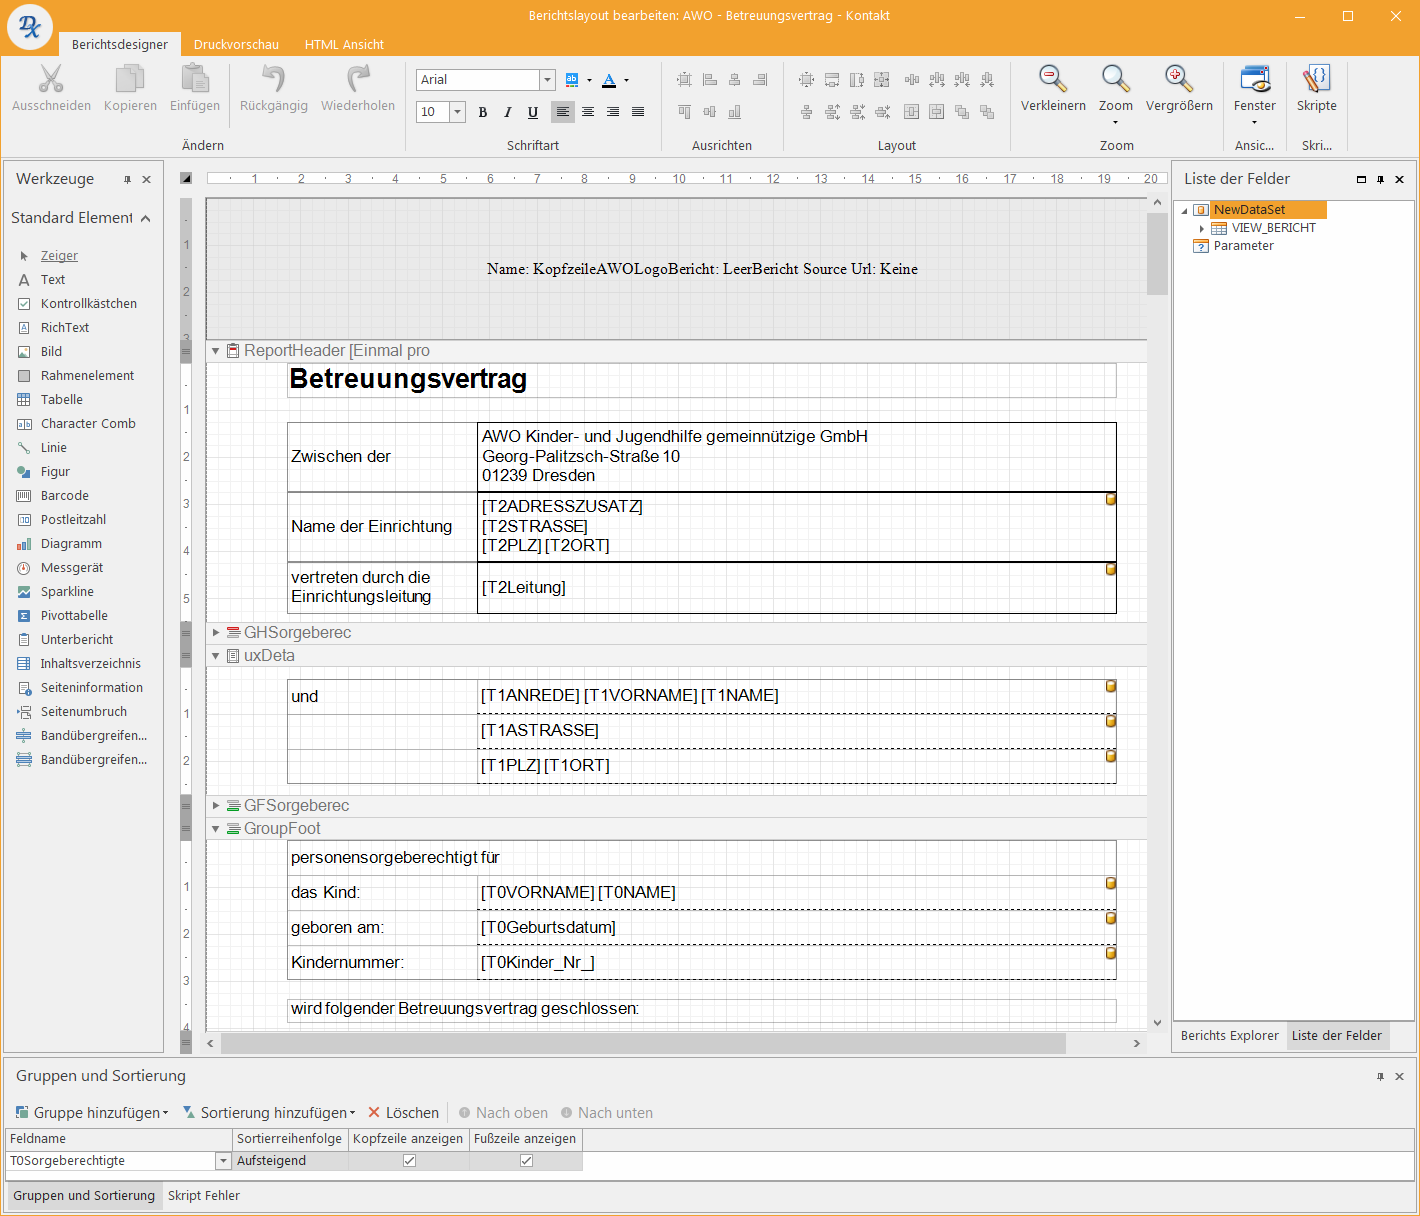Set text alignment to right
The height and width of the screenshot is (1216, 1420).
pos(613,112)
